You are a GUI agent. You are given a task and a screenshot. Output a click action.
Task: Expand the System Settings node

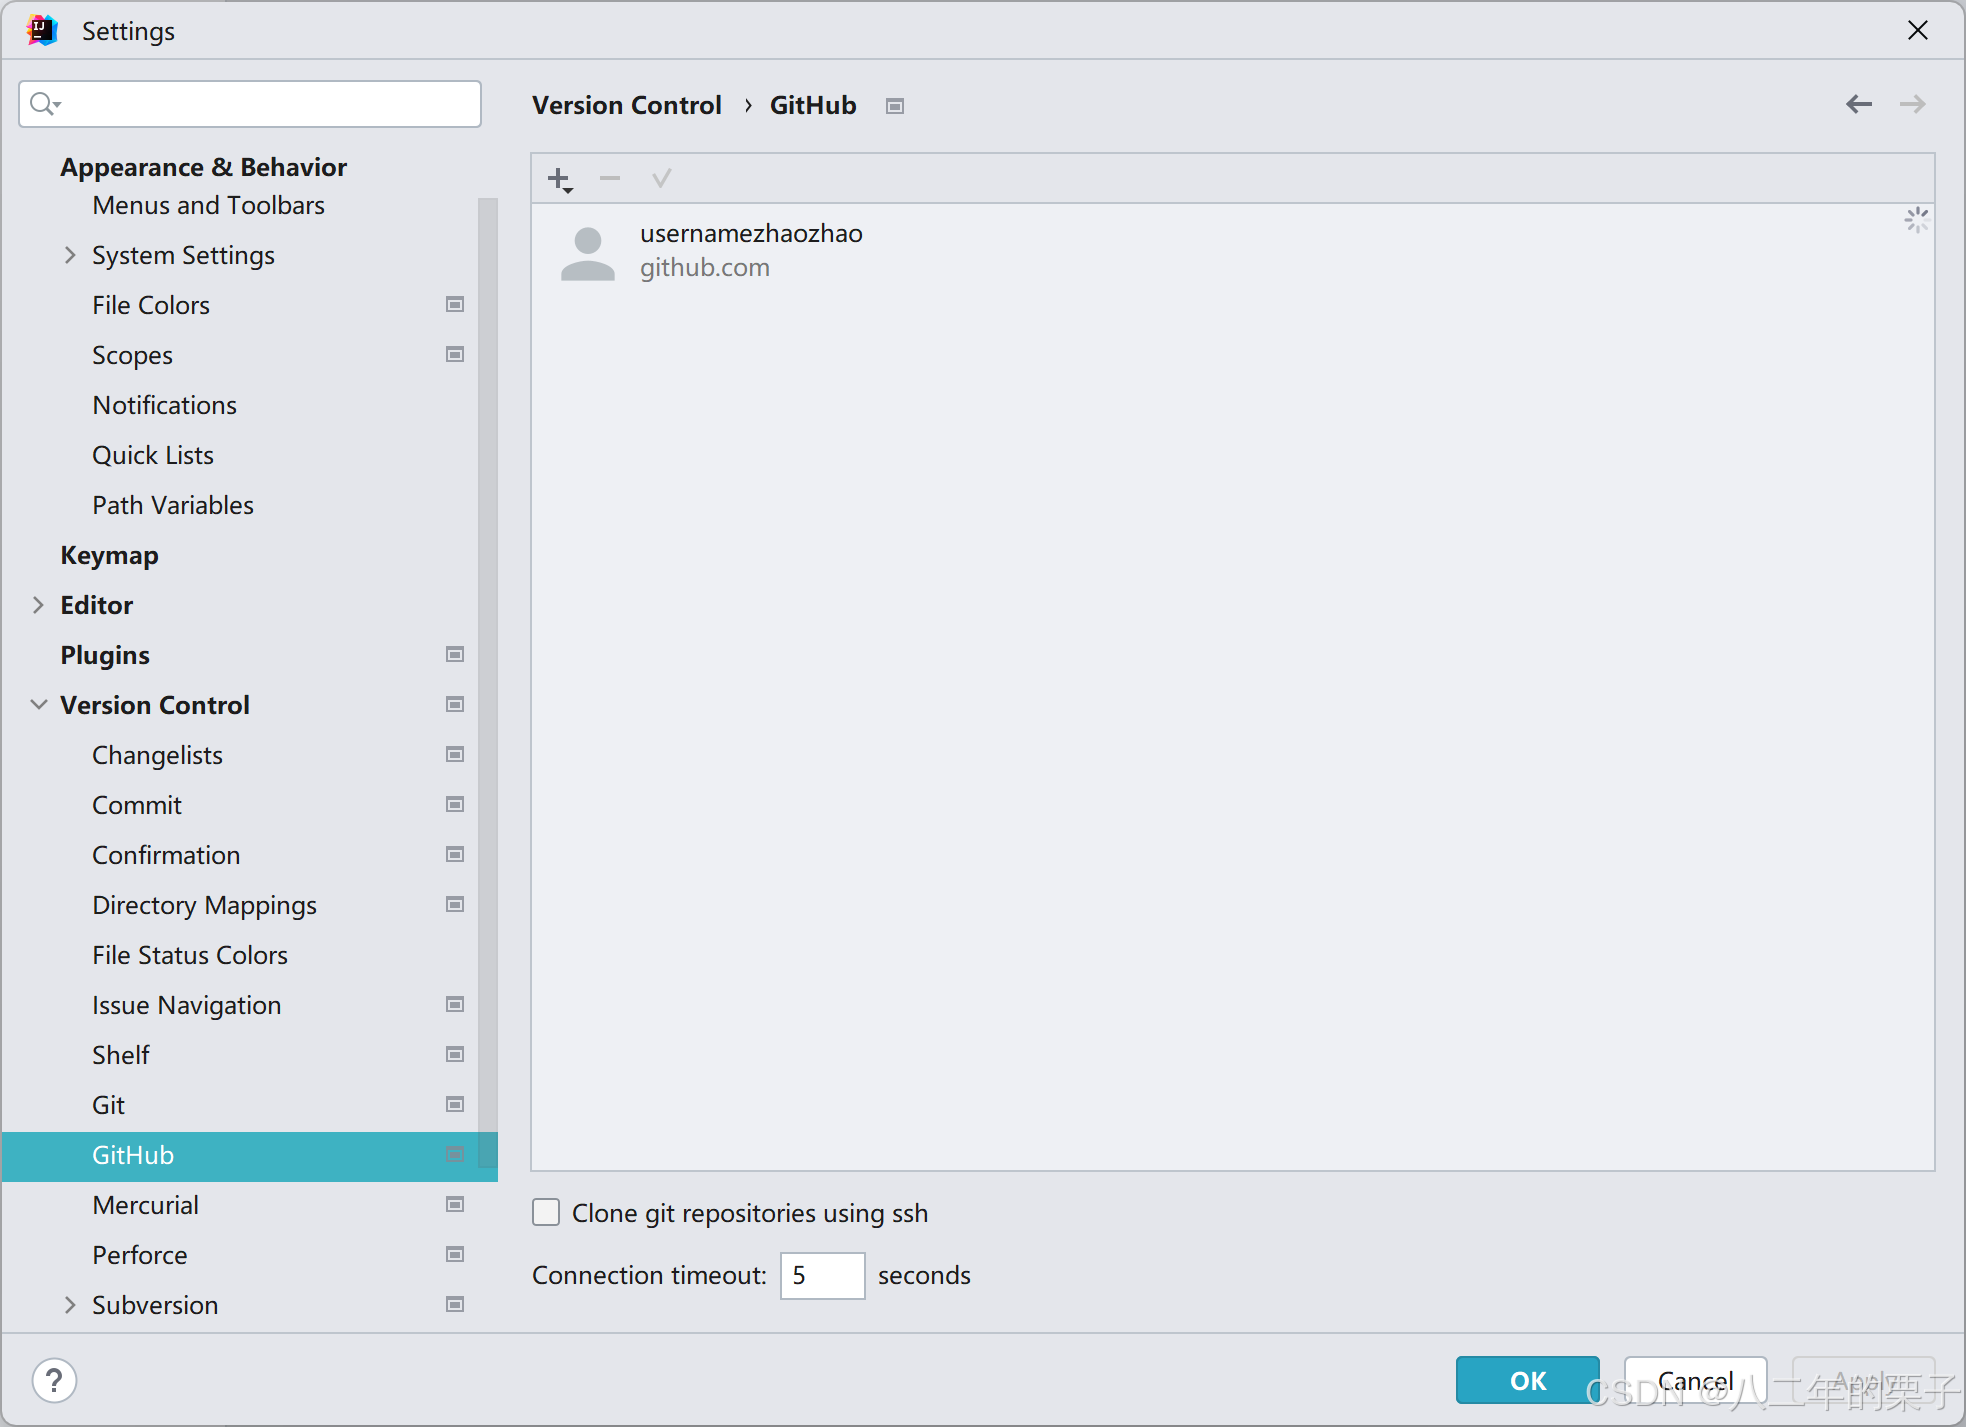pos(70,255)
